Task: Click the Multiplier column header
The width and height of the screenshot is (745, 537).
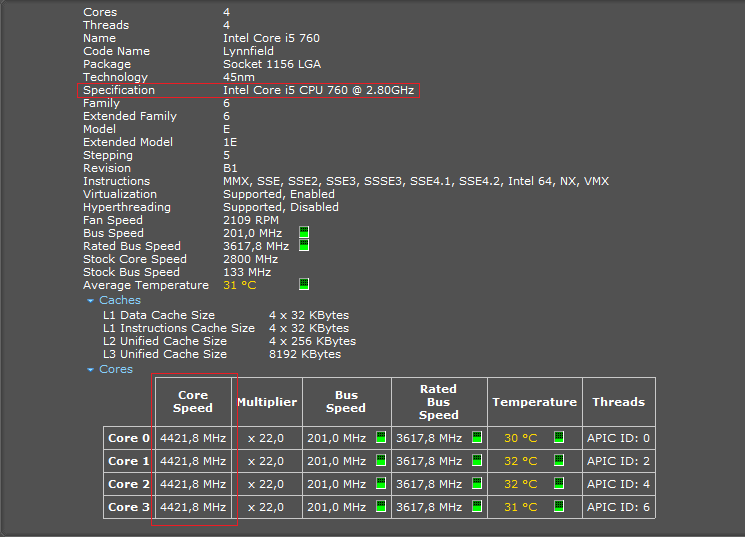Action: point(267,402)
